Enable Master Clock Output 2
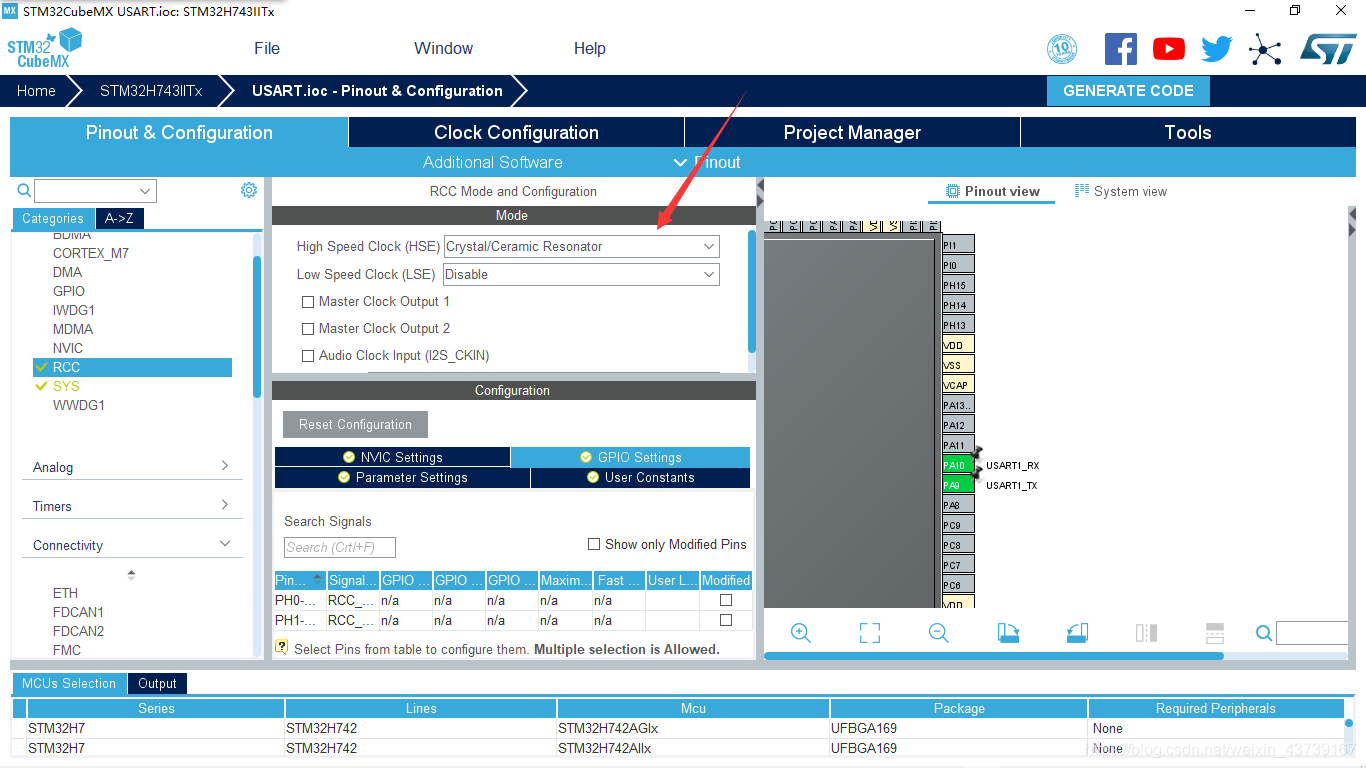This screenshot has width=1366, height=768. click(x=308, y=328)
